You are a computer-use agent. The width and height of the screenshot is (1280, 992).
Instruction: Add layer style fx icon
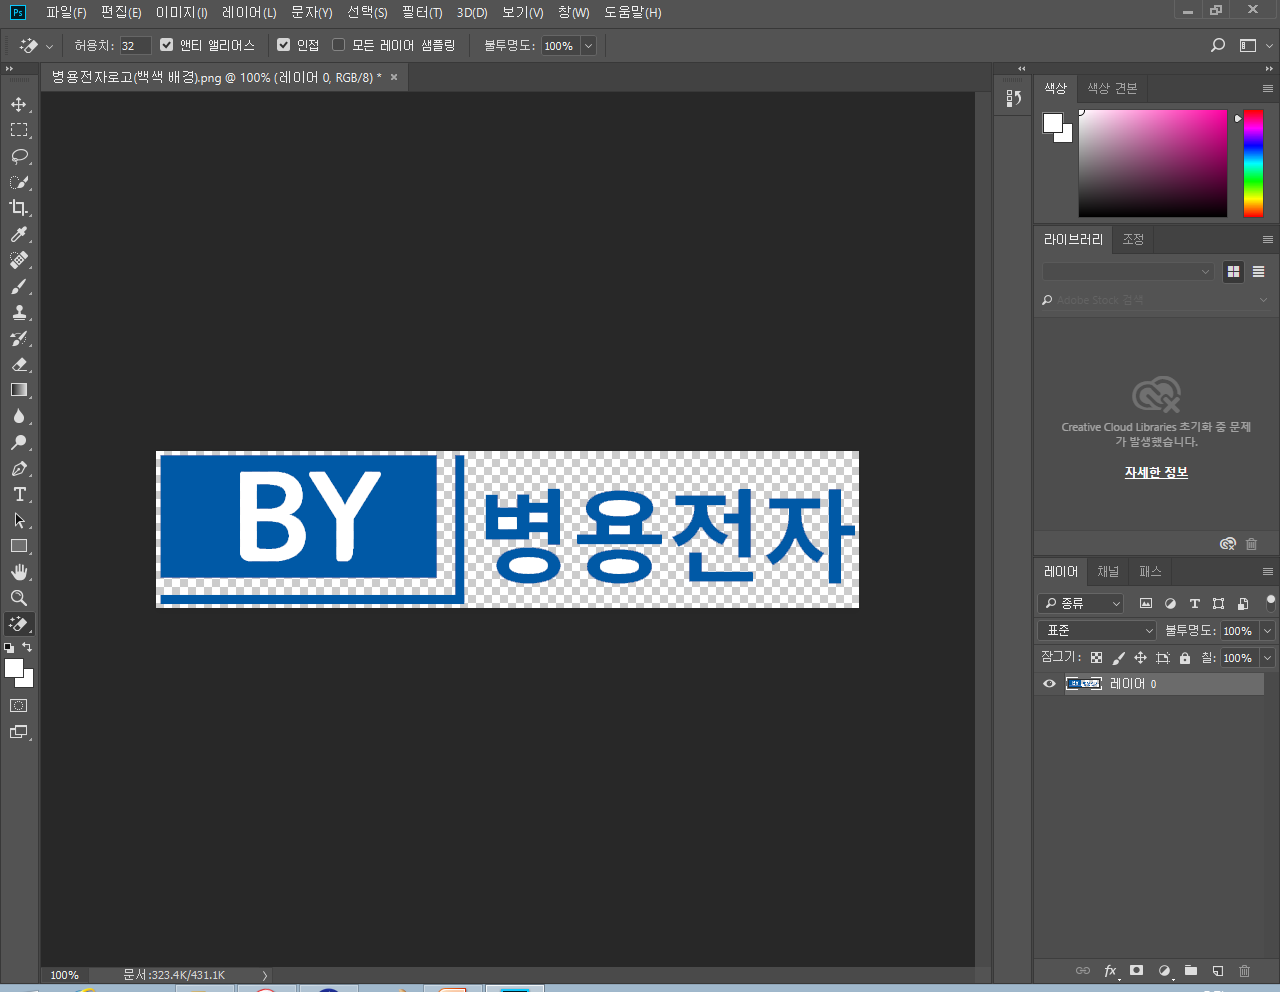pyautogui.click(x=1110, y=970)
